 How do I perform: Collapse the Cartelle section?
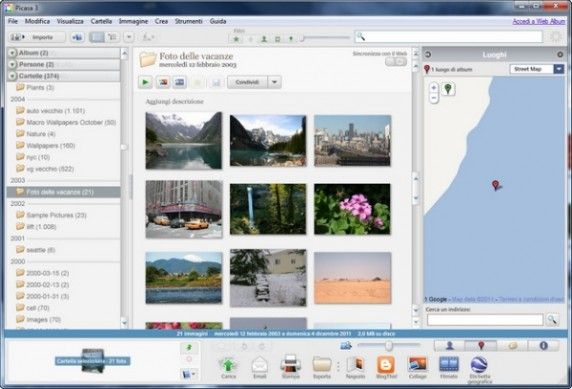tap(12, 76)
